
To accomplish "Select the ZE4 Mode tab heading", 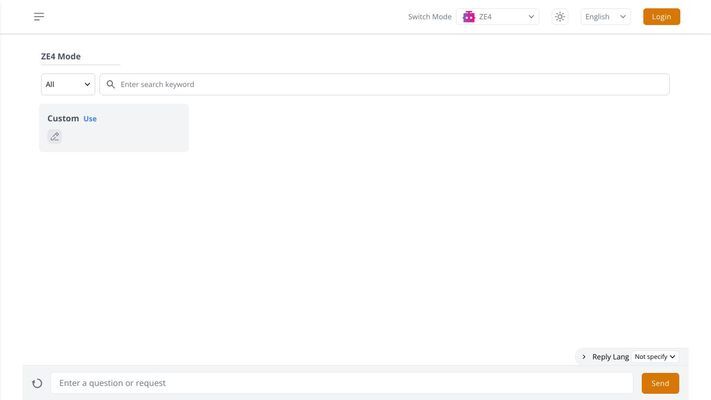I will [61, 56].
